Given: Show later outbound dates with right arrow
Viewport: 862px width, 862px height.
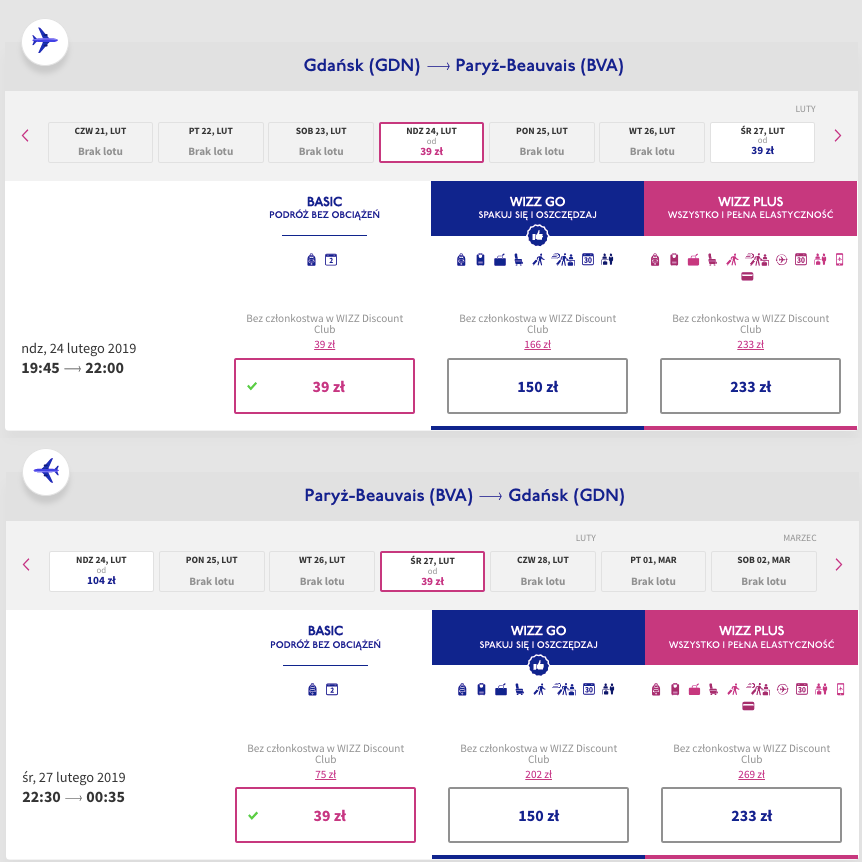Looking at the screenshot, I should click(x=838, y=136).
